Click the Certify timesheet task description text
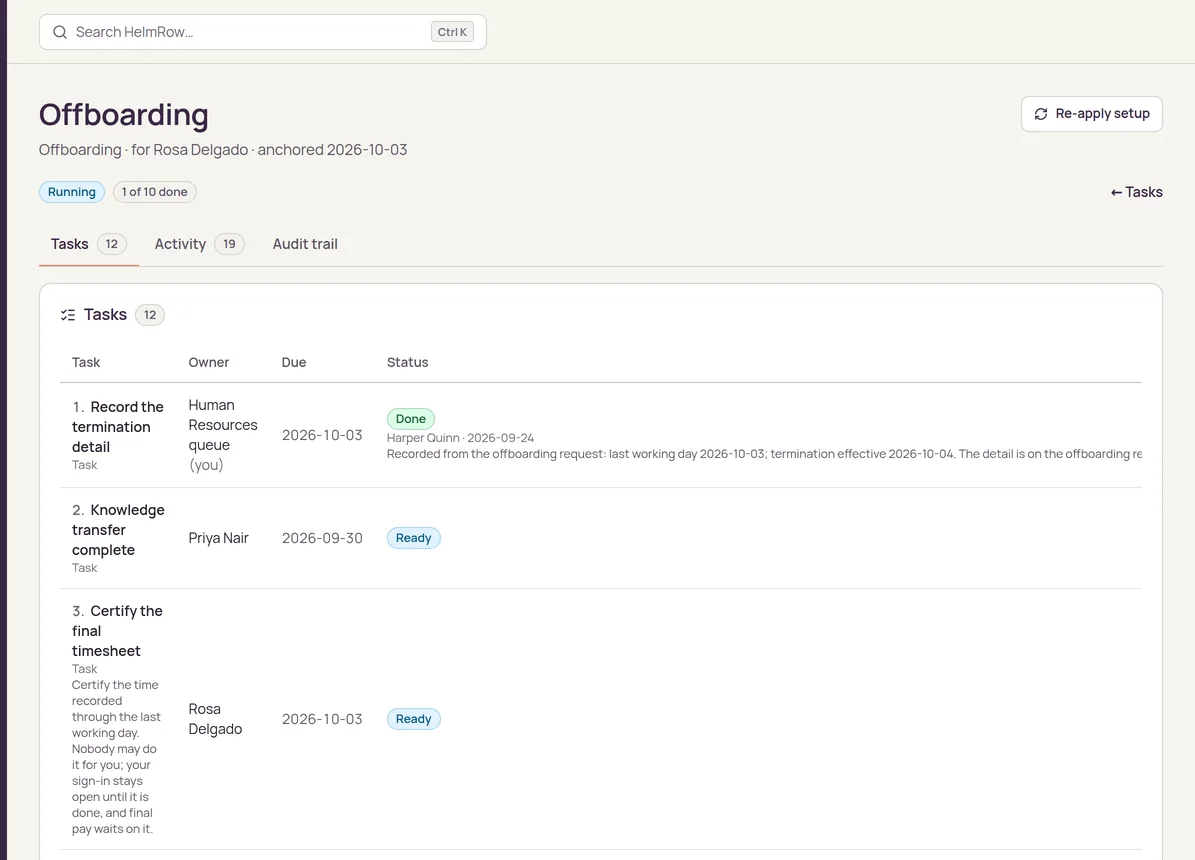 click(x=116, y=757)
